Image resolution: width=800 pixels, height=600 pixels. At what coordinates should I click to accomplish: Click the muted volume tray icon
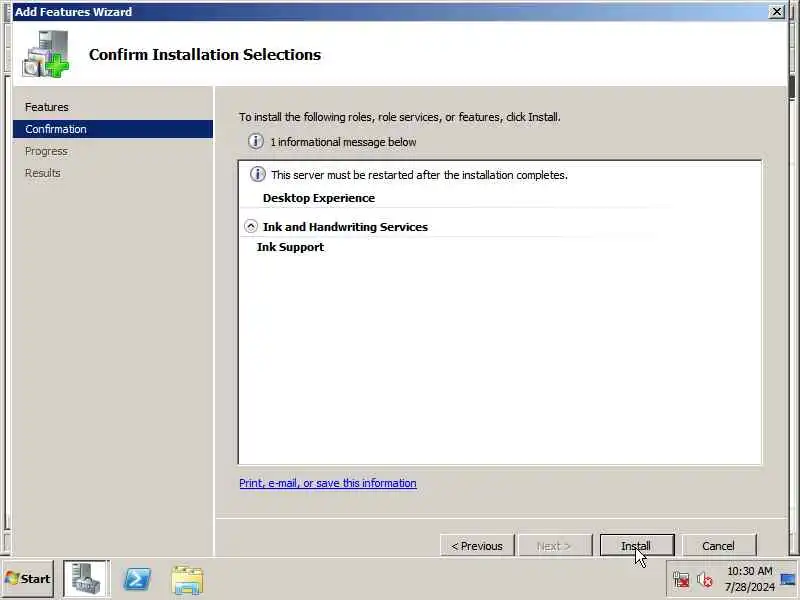705,580
